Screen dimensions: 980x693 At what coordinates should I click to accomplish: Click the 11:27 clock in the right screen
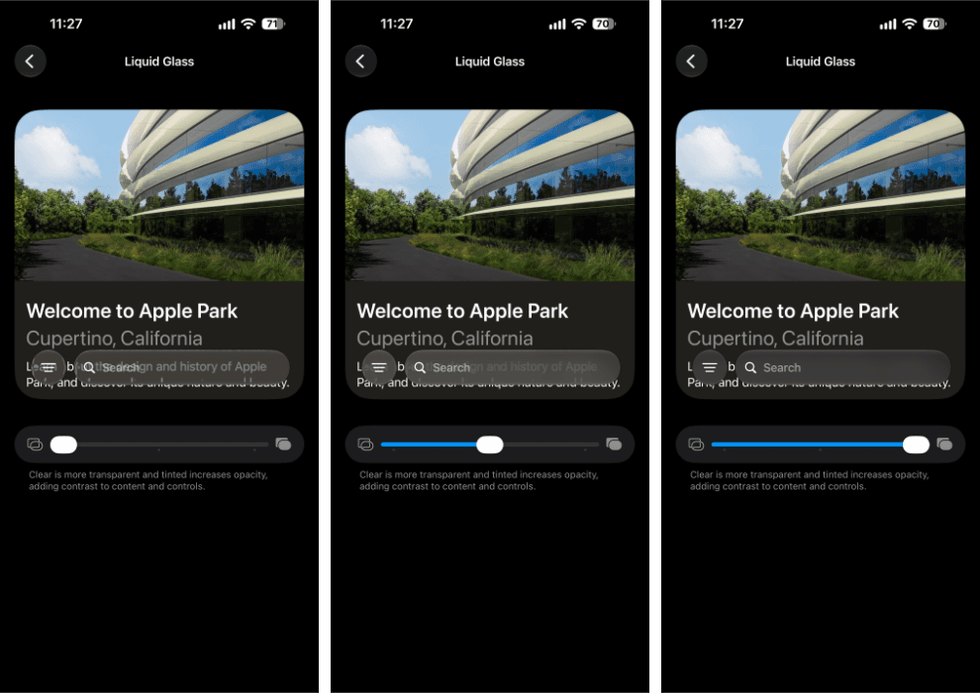point(728,24)
